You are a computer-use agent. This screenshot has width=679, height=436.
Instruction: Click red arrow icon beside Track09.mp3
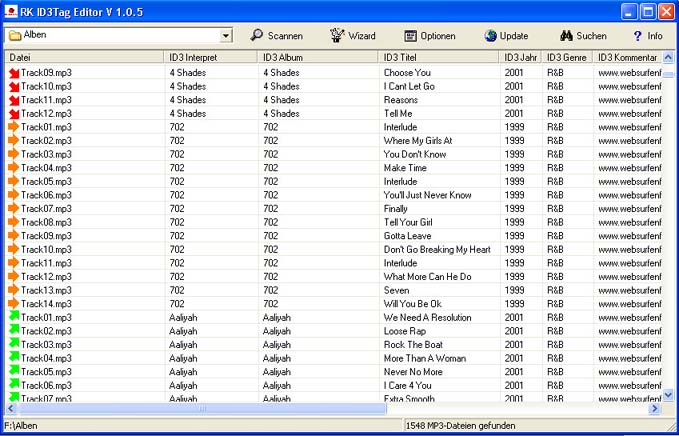click(13, 73)
